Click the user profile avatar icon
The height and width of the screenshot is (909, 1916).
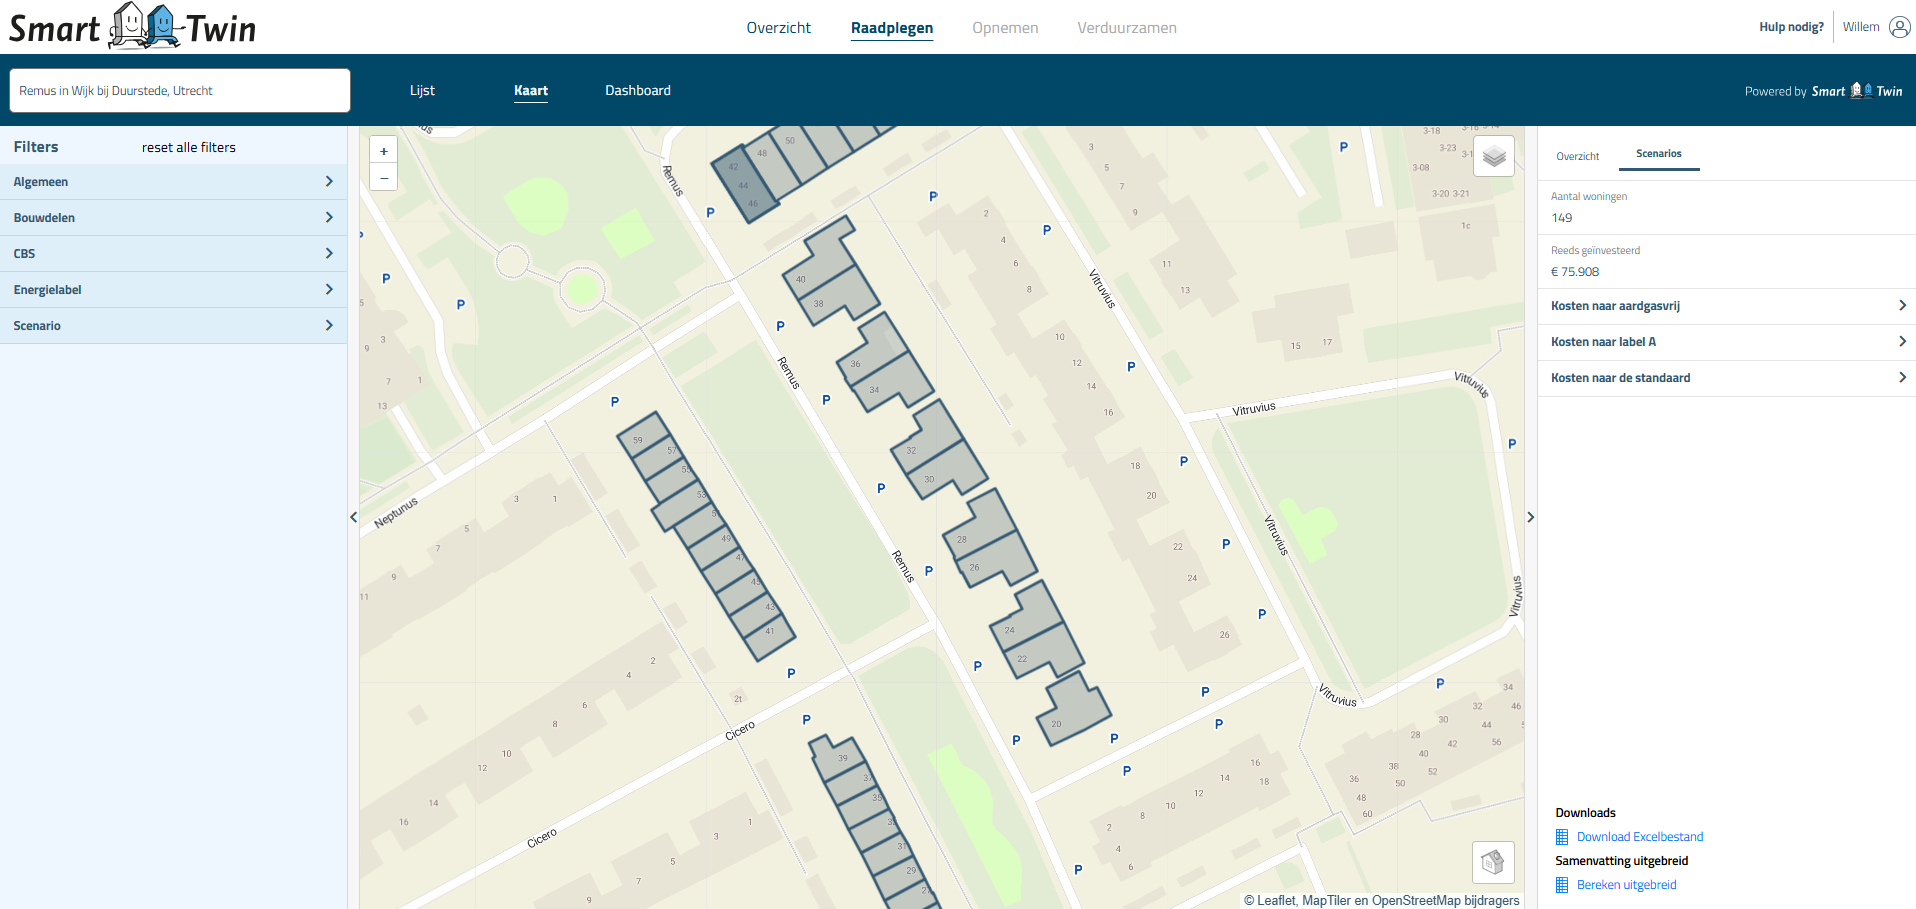[x=1899, y=27]
